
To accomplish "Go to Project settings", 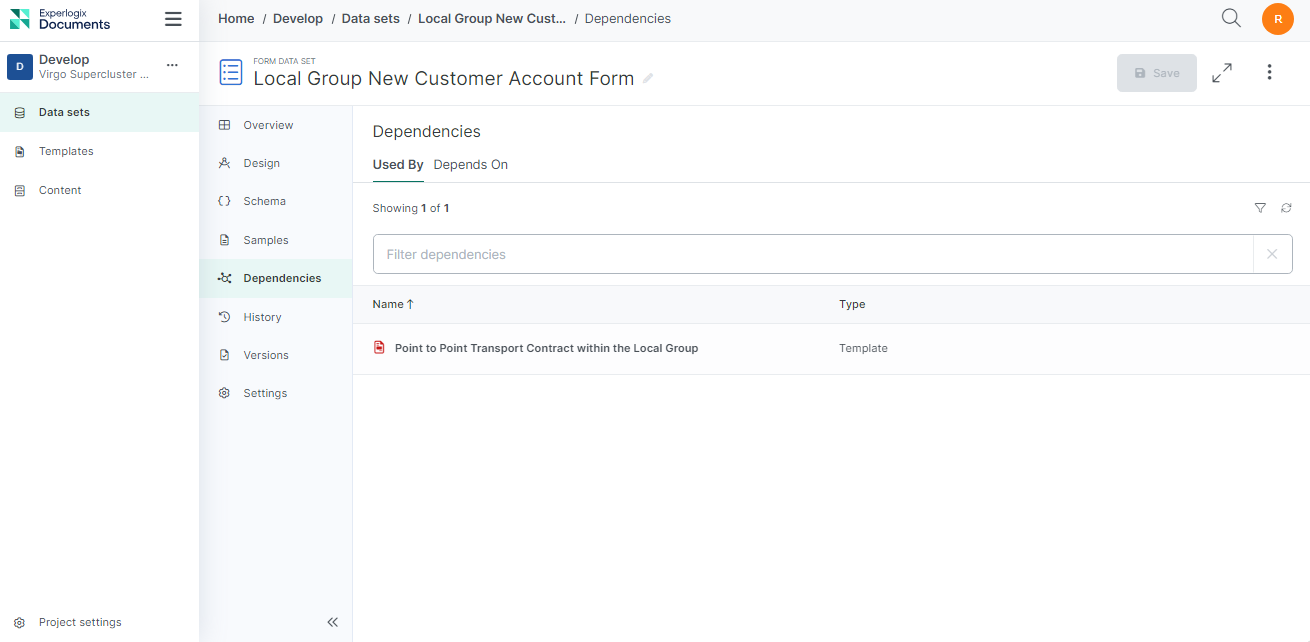I will 80,622.
